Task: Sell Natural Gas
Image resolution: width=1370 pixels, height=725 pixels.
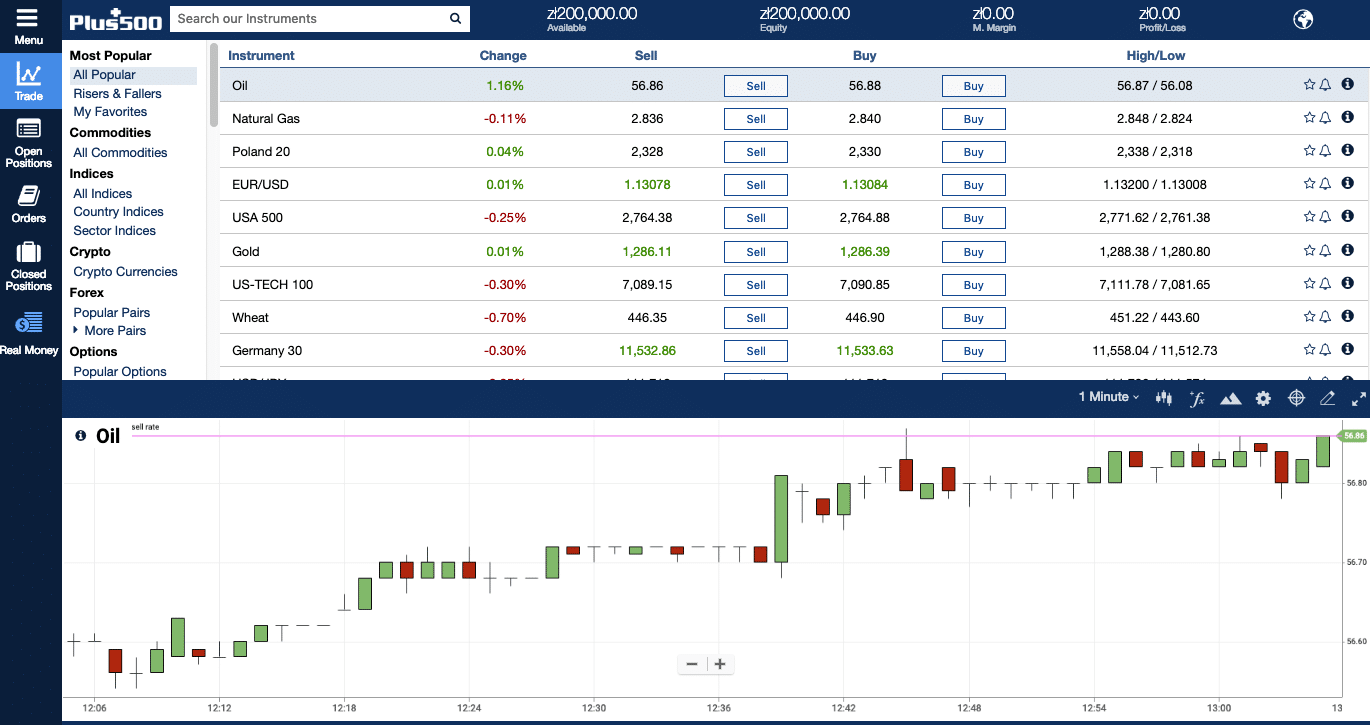Action: 756,119
